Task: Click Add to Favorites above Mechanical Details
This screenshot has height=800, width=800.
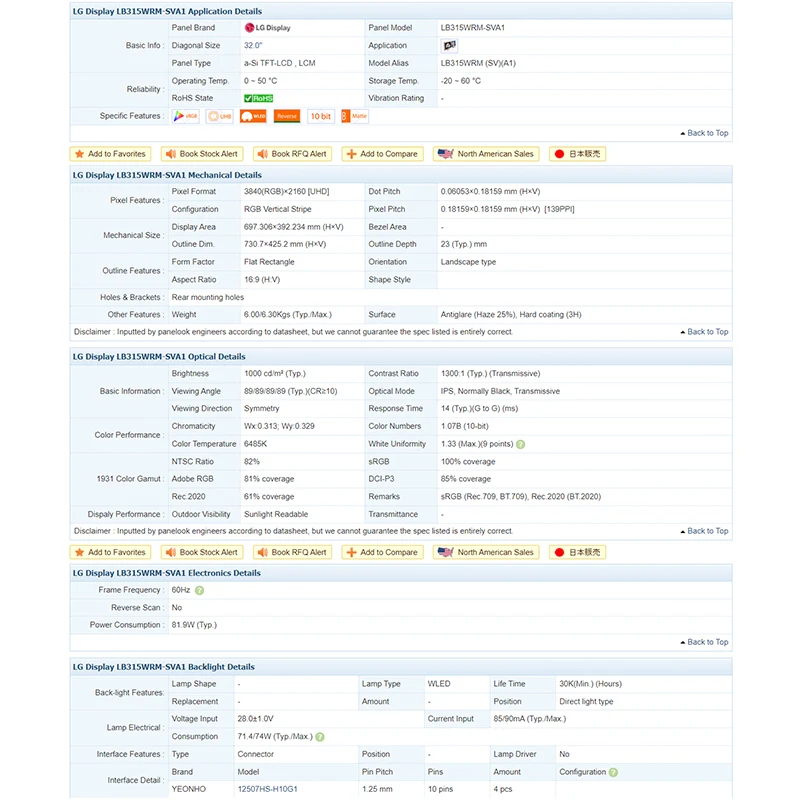Action: coord(110,154)
